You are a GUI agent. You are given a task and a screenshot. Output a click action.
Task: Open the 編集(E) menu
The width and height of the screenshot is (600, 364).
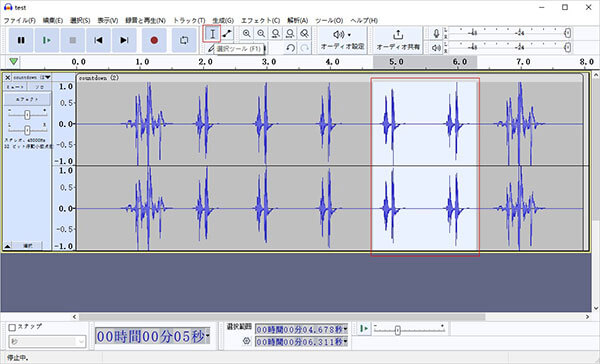point(53,20)
